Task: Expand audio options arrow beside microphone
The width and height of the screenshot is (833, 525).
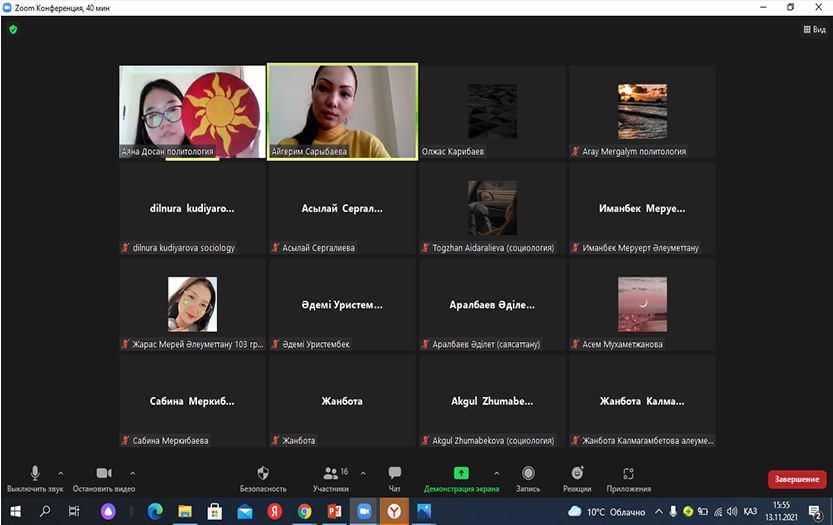Action: coord(61,473)
